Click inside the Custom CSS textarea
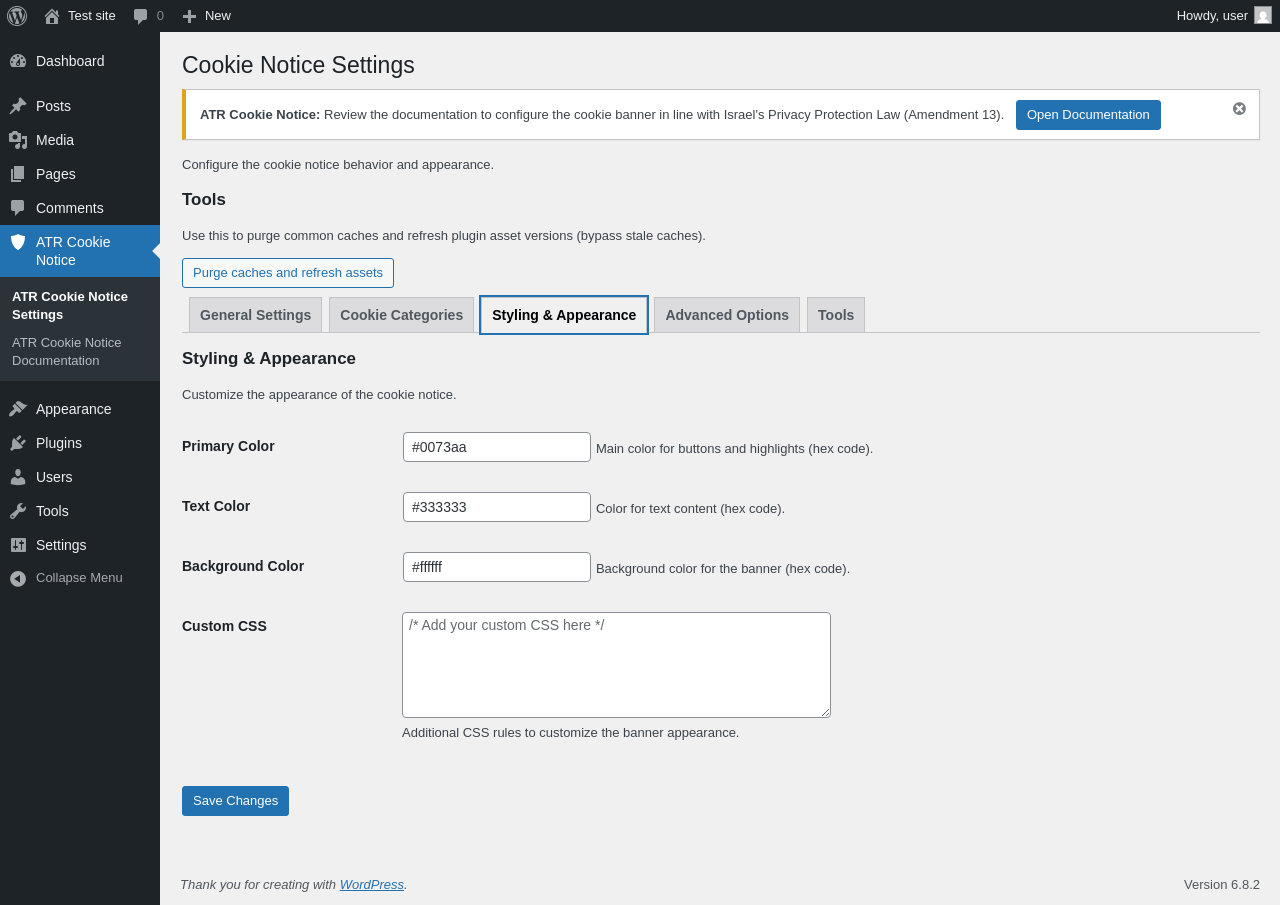Viewport: 1280px width, 905px height. pos(616,665)
